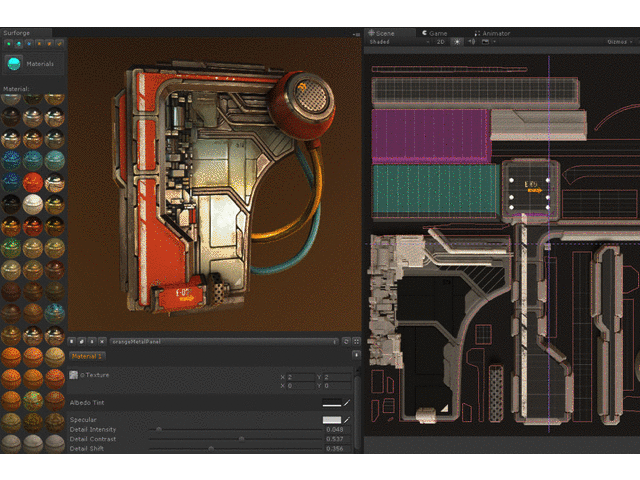The image size is (640, 480).
Task: Open the Gizmos dropdown
Action: tap(619, 42)
